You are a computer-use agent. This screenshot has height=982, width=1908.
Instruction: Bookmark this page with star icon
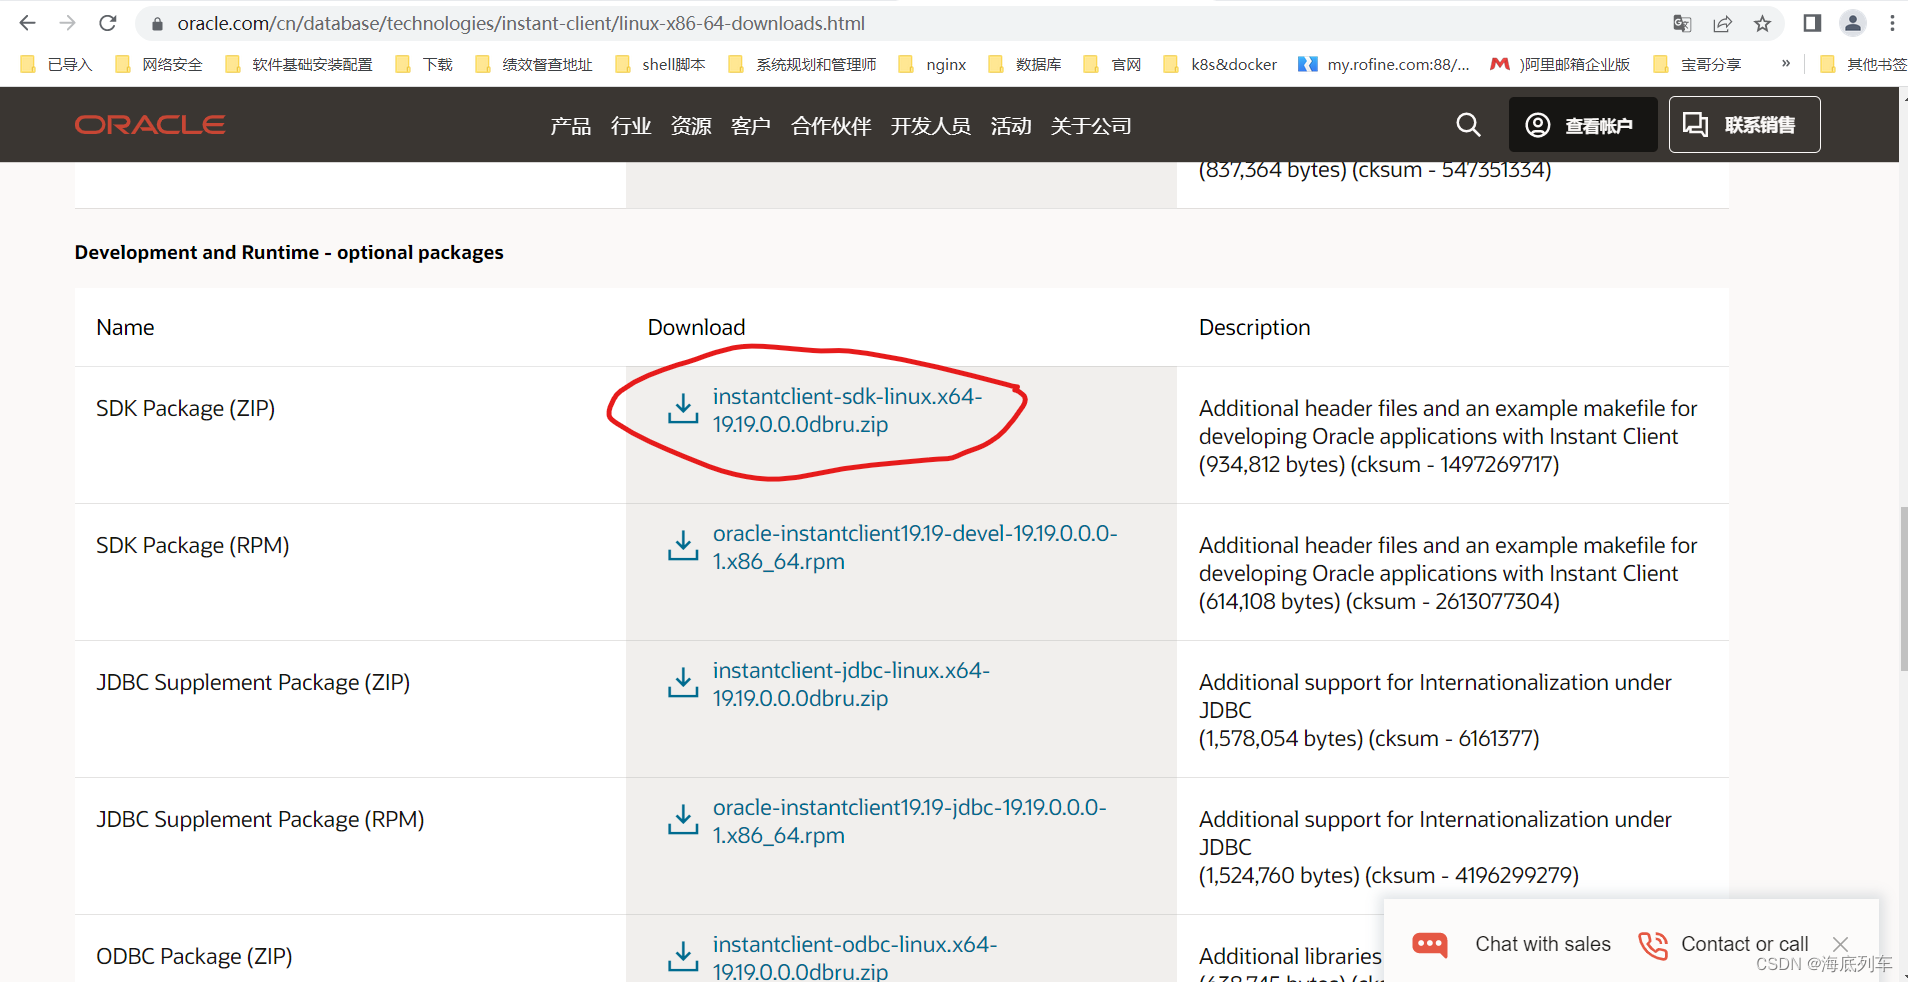(1762, 23)
